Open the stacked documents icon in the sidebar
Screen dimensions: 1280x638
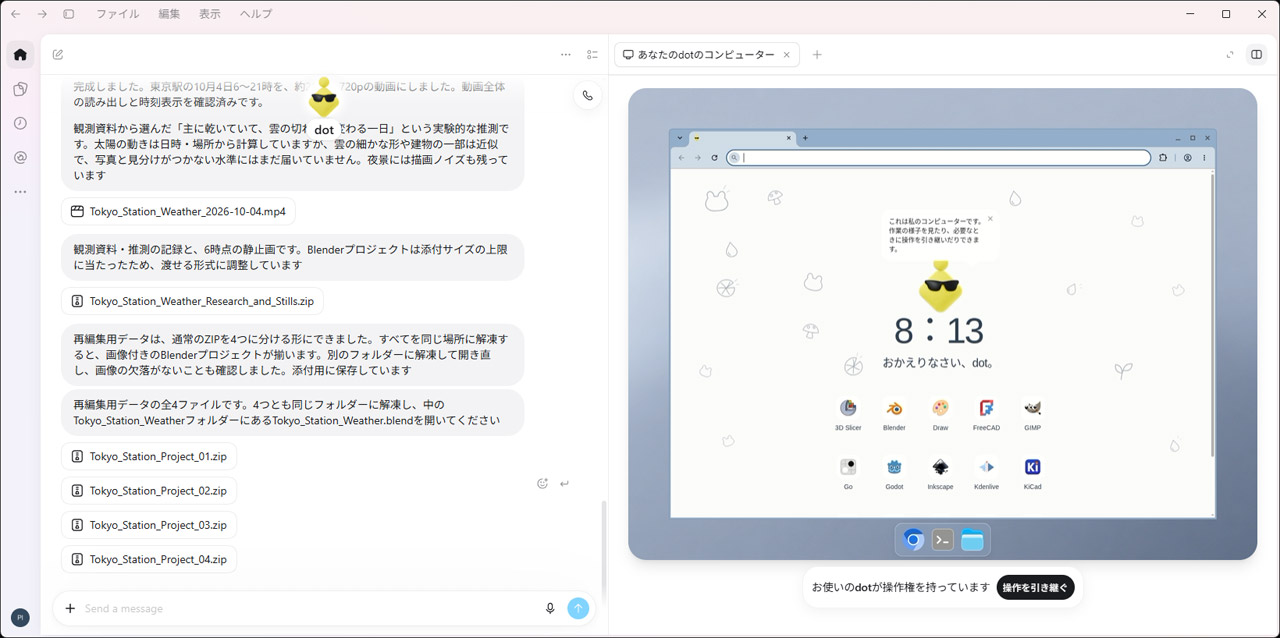click(x=20, y=89)
